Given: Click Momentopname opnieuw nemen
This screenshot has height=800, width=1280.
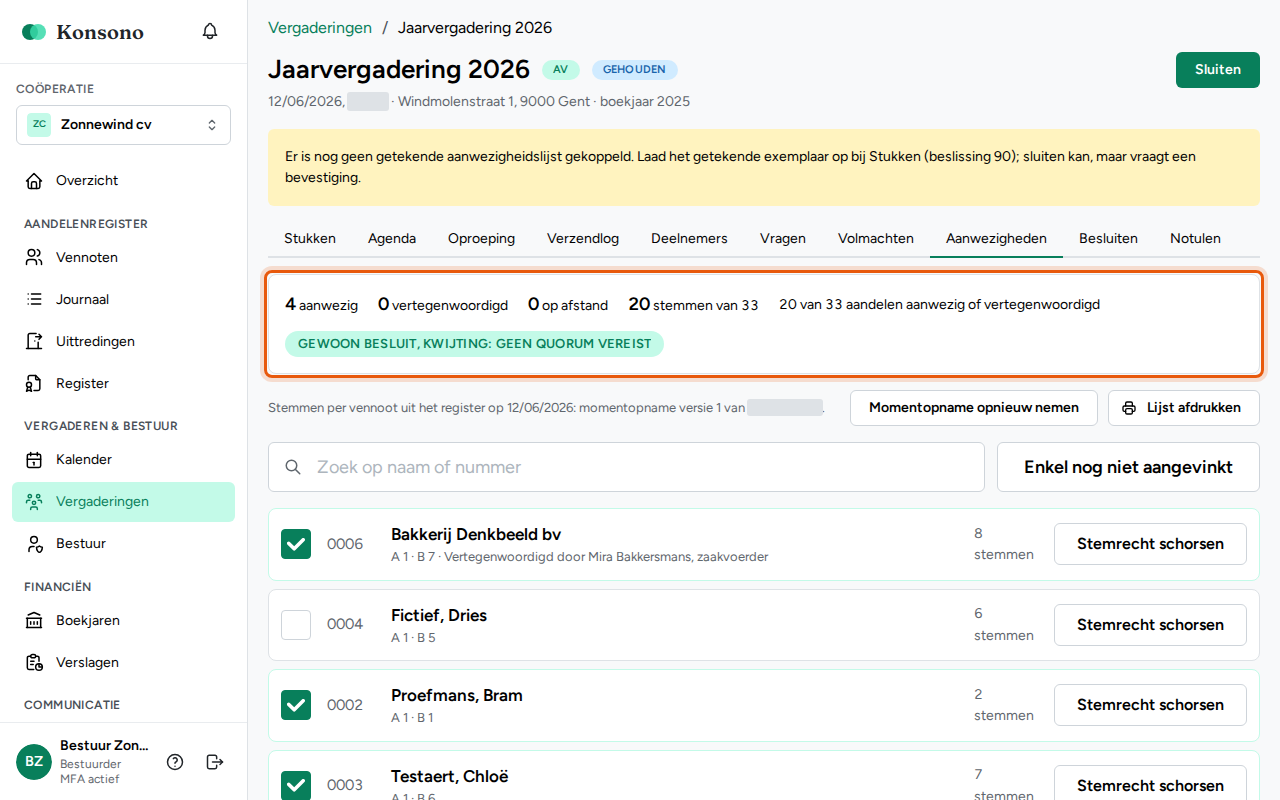Looking at the screenshot, I should pos(974,408).
